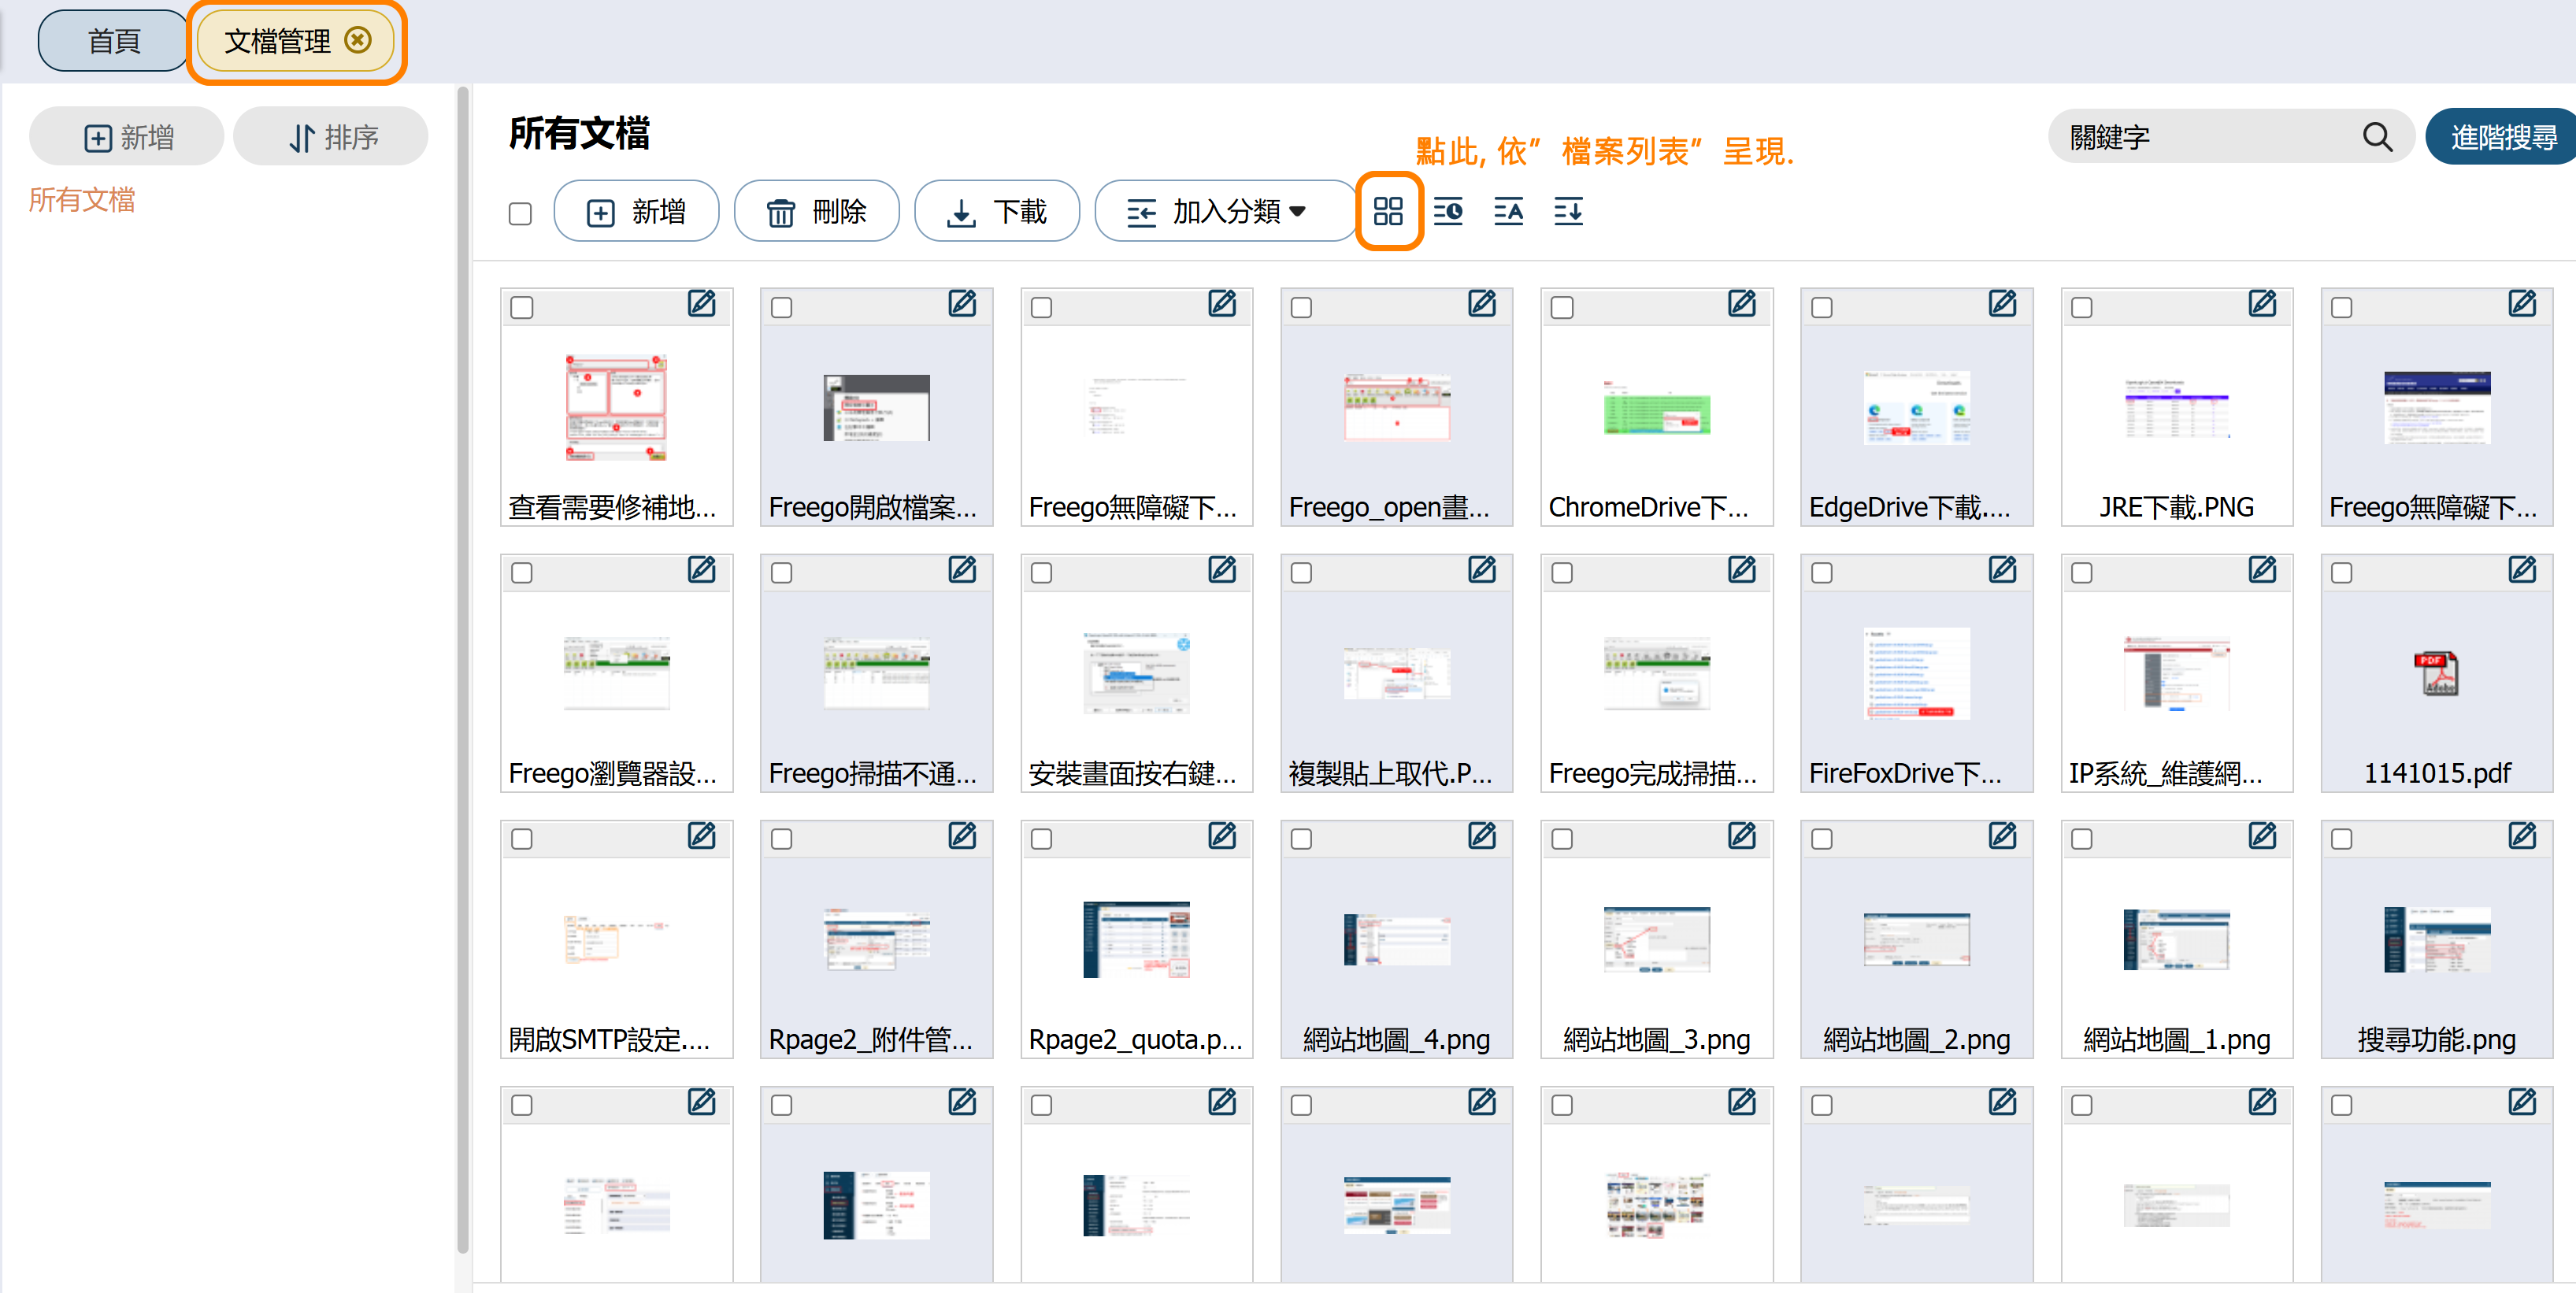Switch to grid/file list view
The image size is (2576, 1293).
click(x=1389, y=211)
